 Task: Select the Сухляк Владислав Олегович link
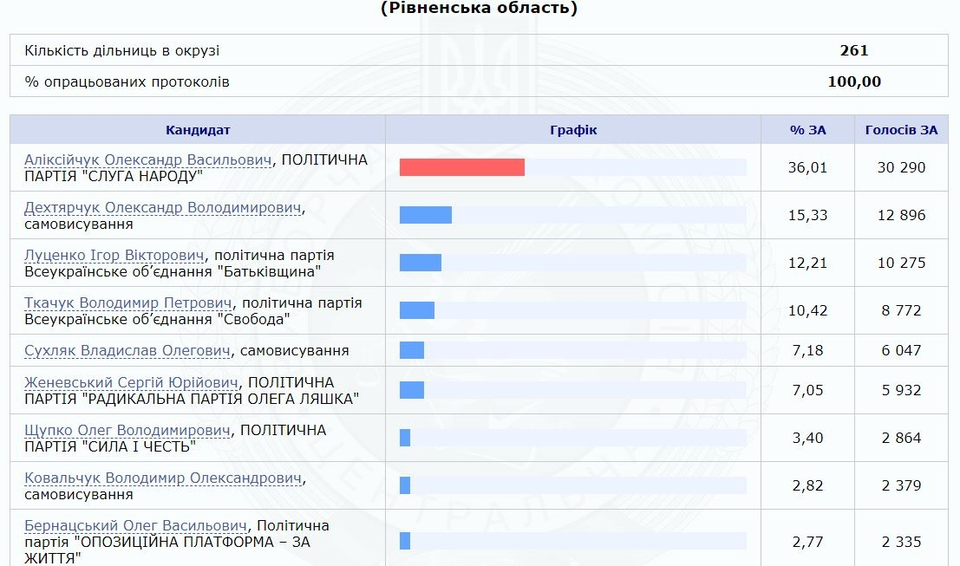coord(127,351)
